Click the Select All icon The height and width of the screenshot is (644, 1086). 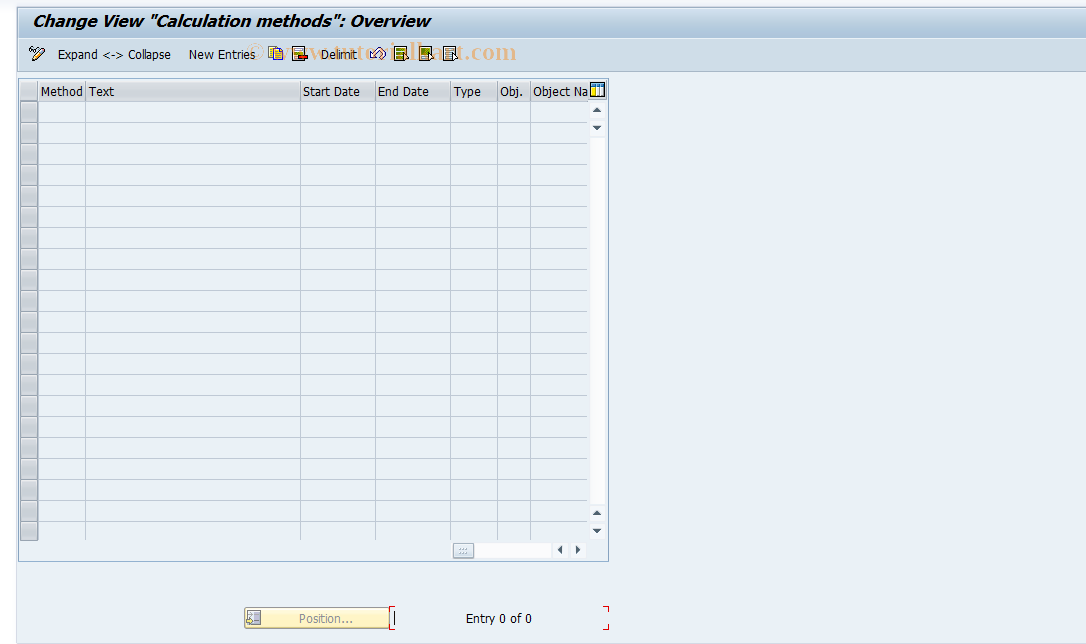click(401, 54)
